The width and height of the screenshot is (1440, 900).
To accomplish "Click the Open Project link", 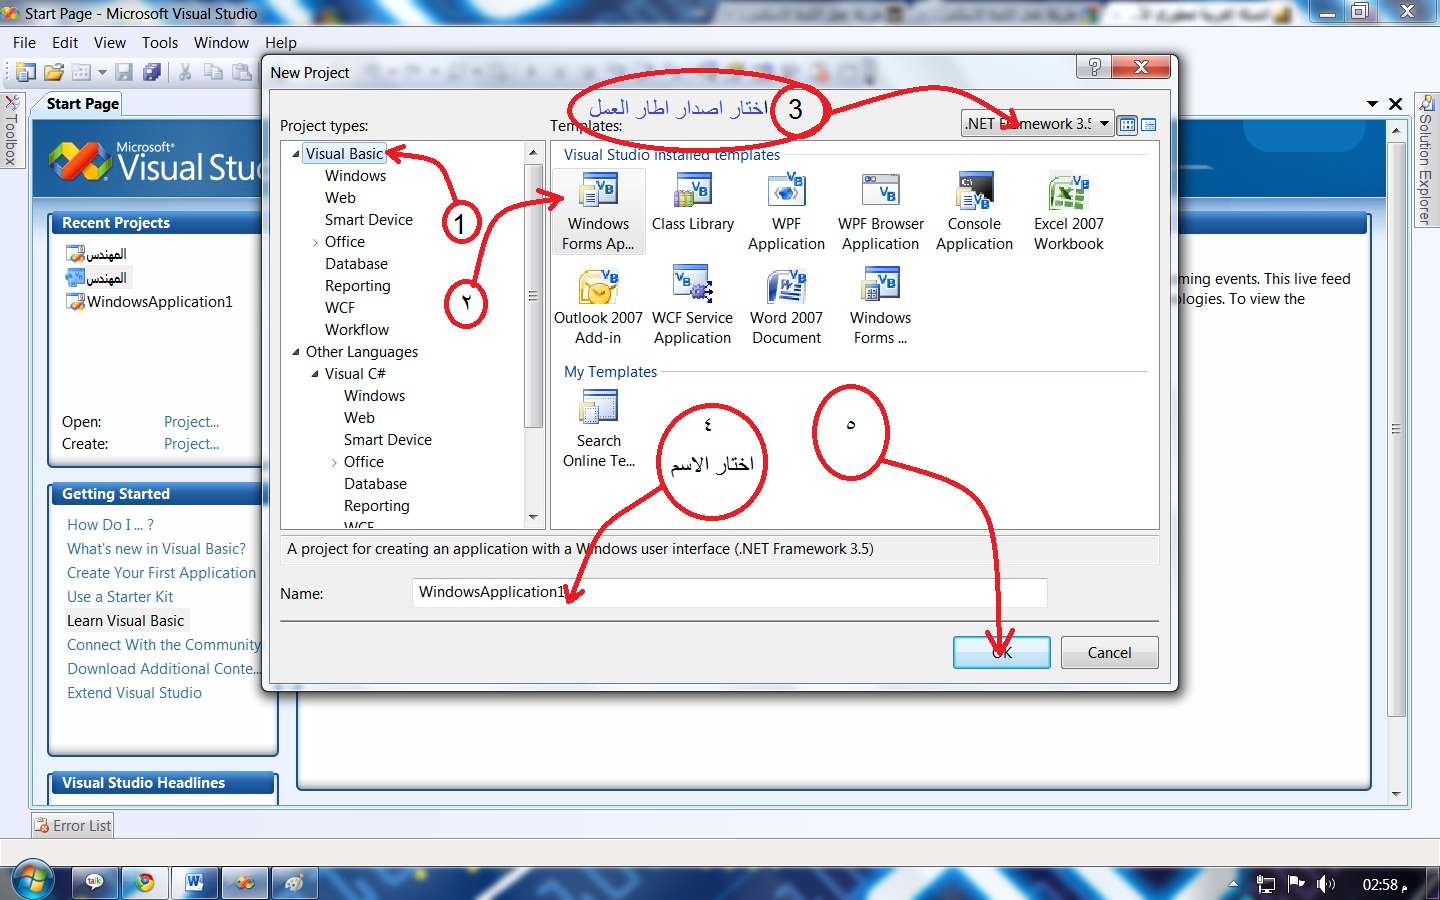I will 191,422.
